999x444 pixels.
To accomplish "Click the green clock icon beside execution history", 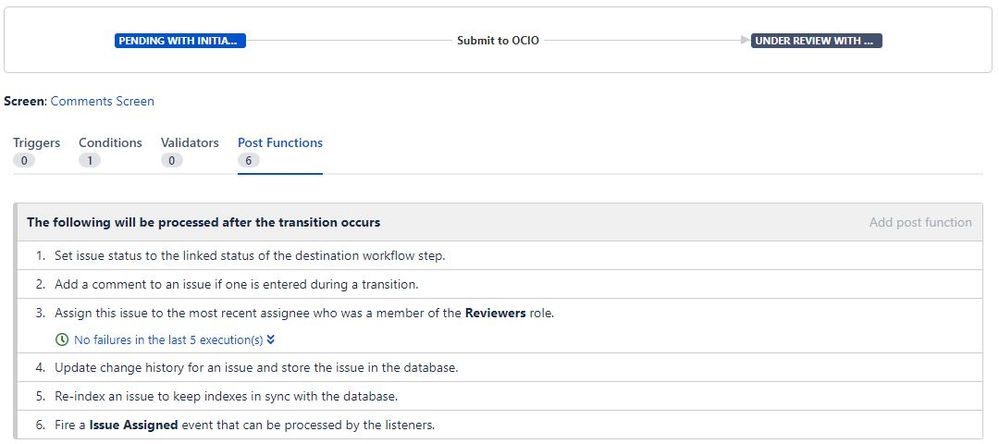I will click(x=62, y=340).
